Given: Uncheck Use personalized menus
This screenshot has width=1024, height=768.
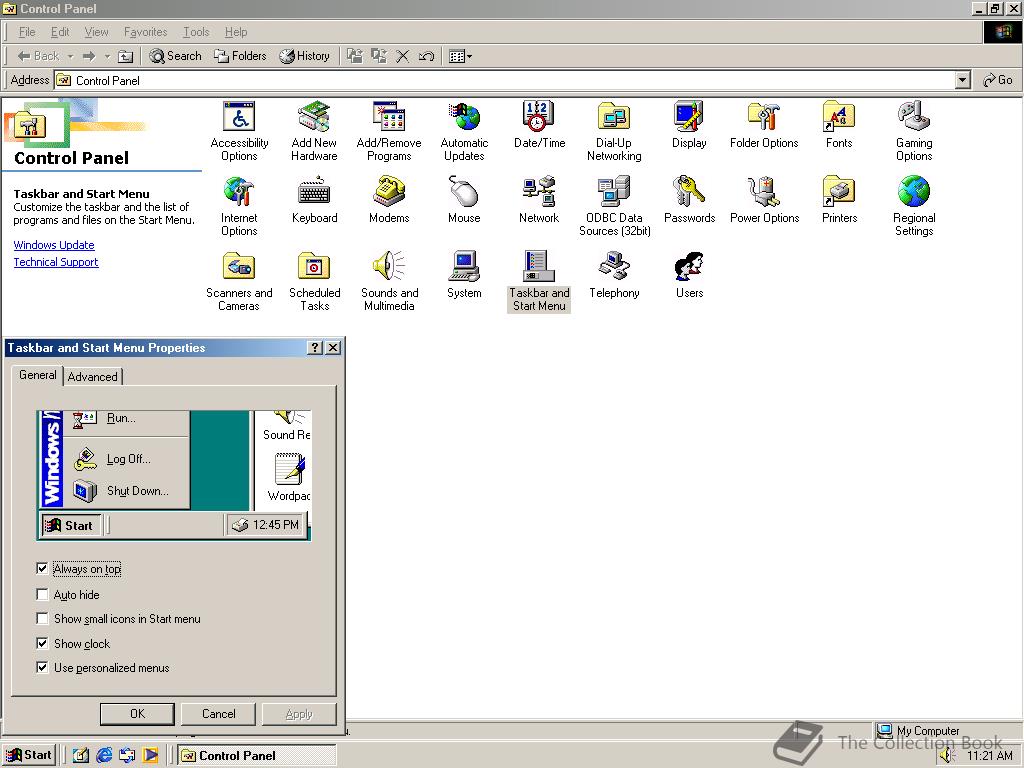Looking at the screenshot, I should click(x=42, y=668).
